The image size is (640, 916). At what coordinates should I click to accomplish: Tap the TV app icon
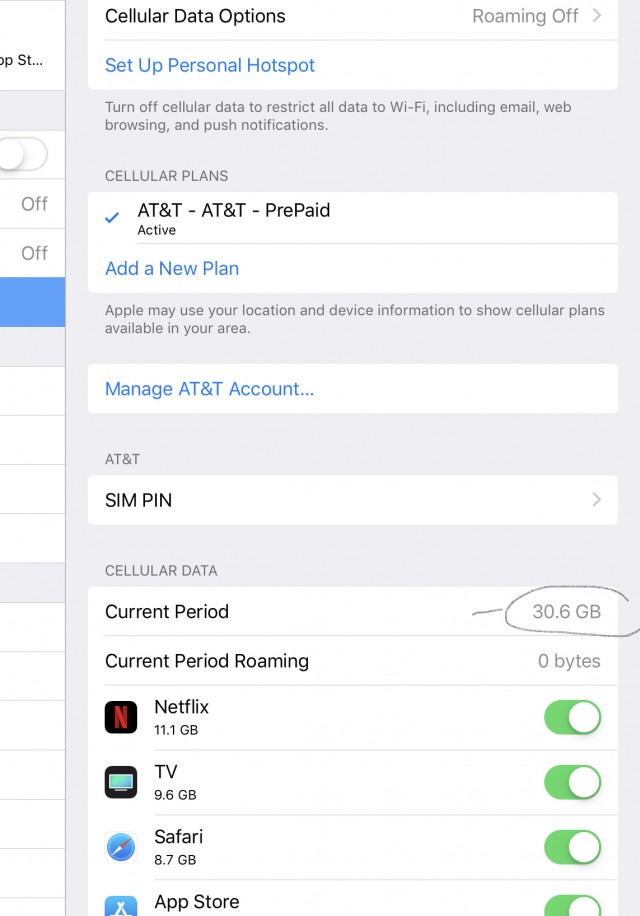[x=121, y=782]
